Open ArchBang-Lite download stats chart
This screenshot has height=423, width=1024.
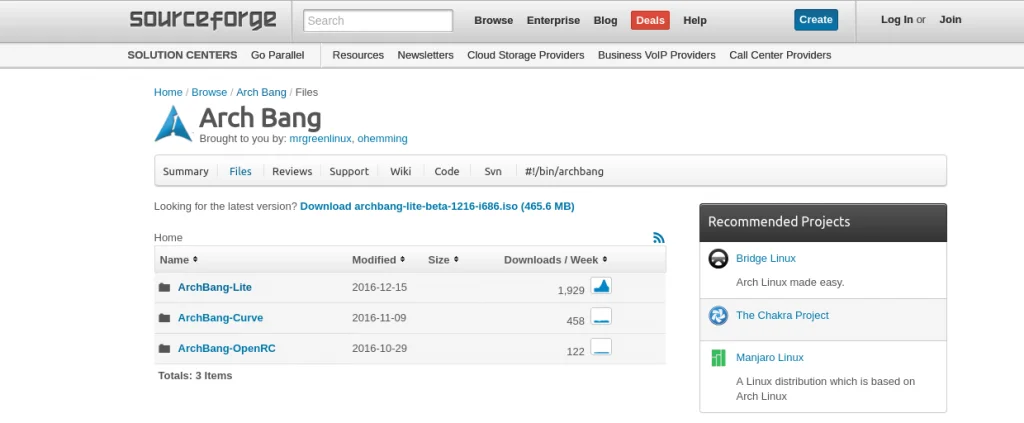[601, 286]
